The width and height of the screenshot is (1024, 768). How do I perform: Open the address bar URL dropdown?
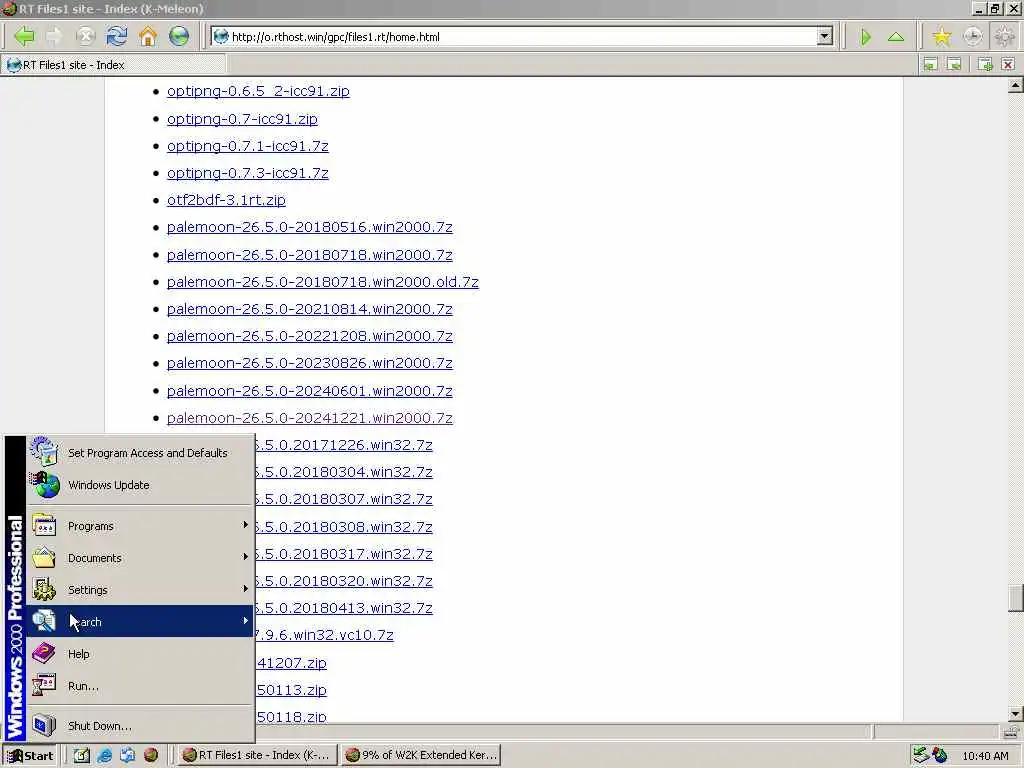[825, 37]
